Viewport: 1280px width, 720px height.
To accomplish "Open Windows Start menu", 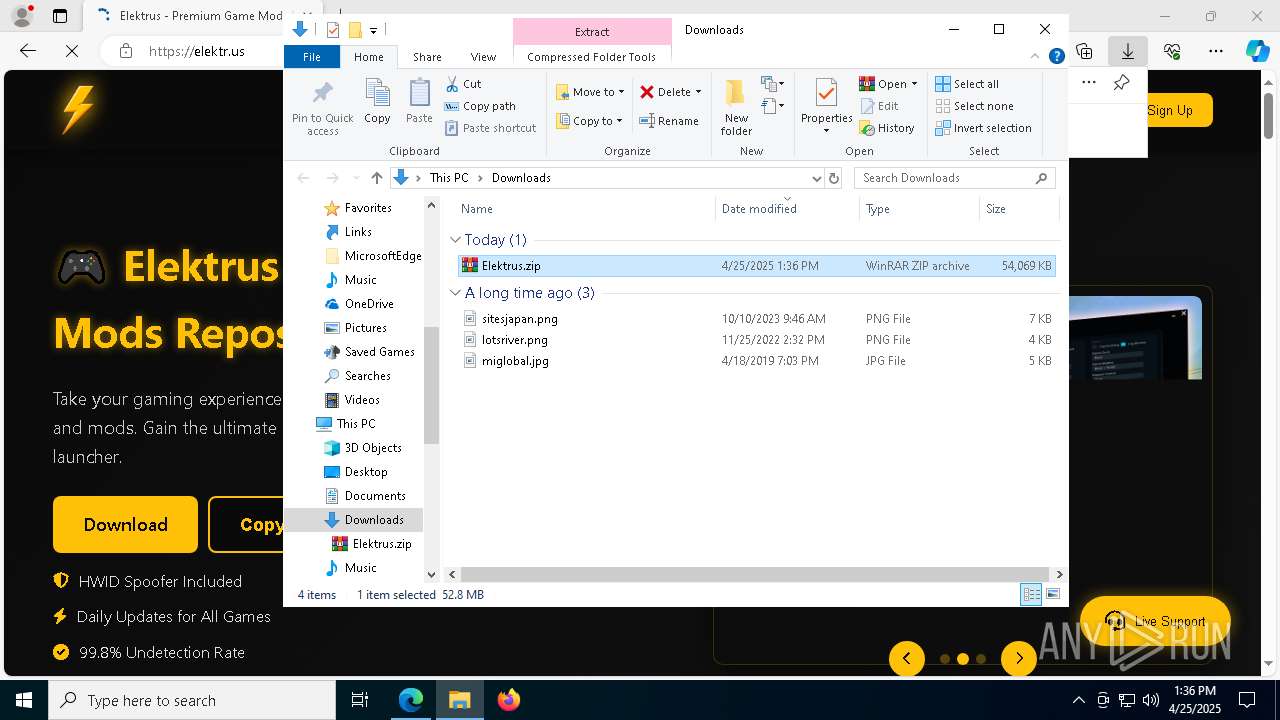I will [x=24, y=700].
